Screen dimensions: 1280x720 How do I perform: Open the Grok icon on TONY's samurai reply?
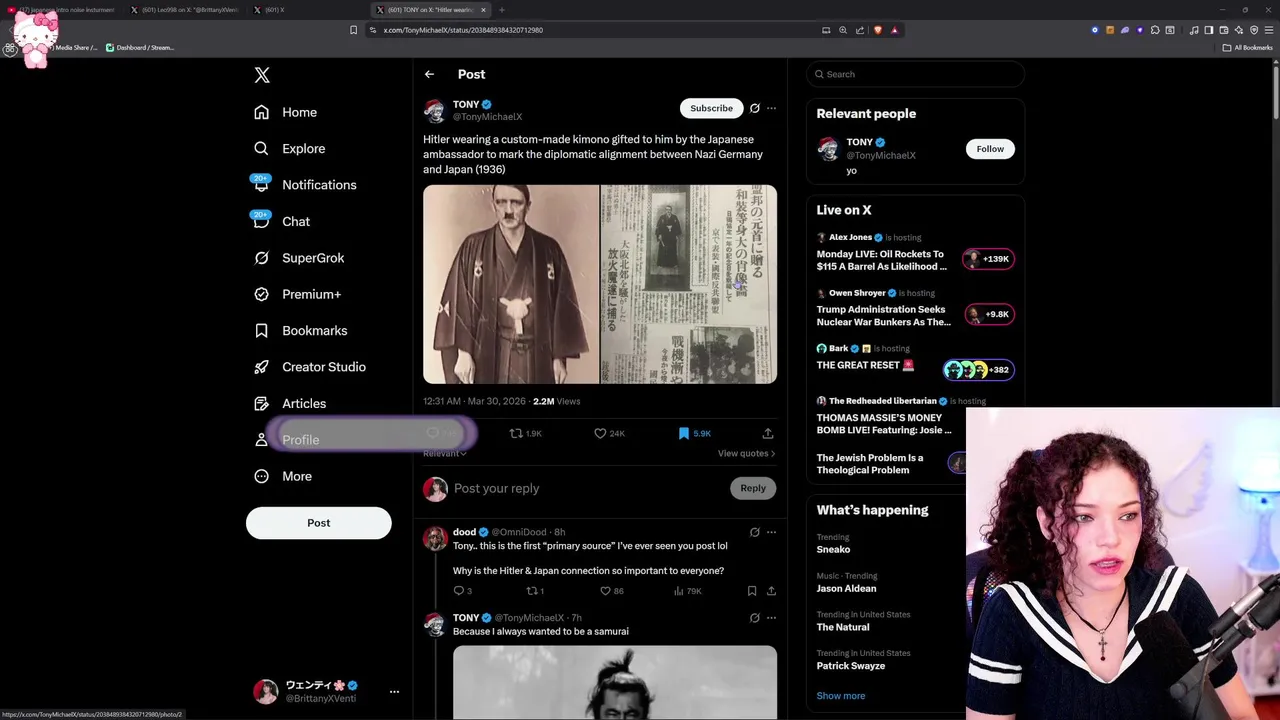[x=755, y=618]
